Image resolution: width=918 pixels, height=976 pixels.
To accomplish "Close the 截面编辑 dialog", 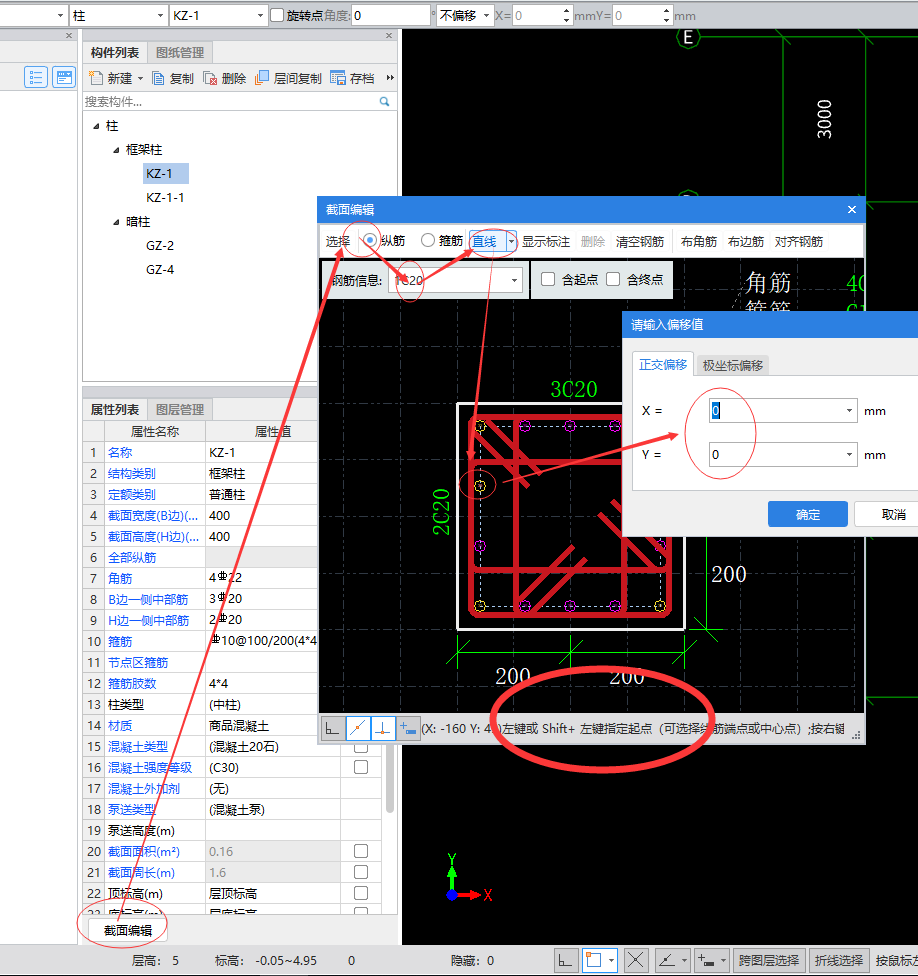I will [852, 210].
